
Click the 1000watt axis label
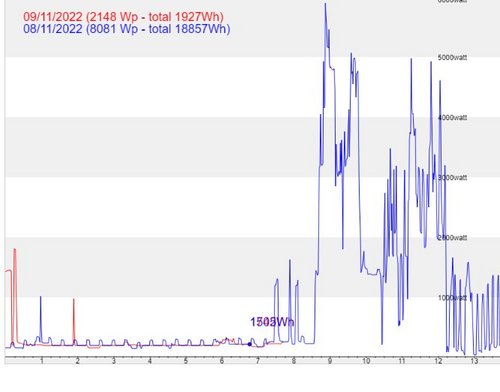tap(452, 298)
